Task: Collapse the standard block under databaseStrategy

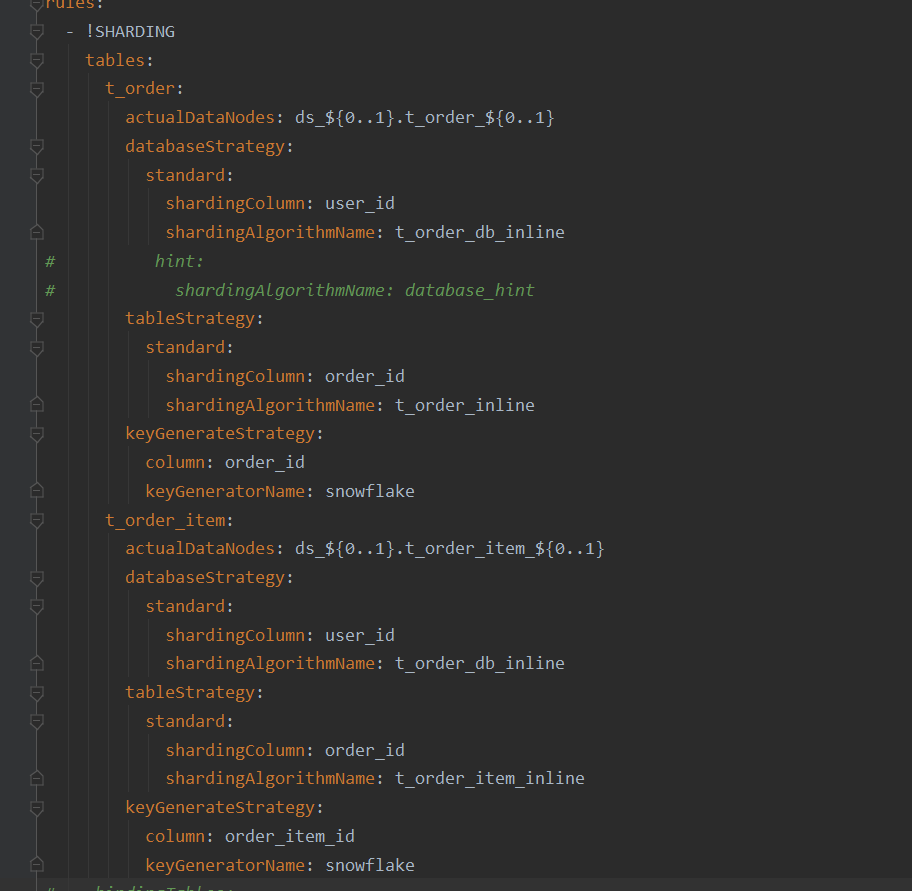Action: [36, 174]
